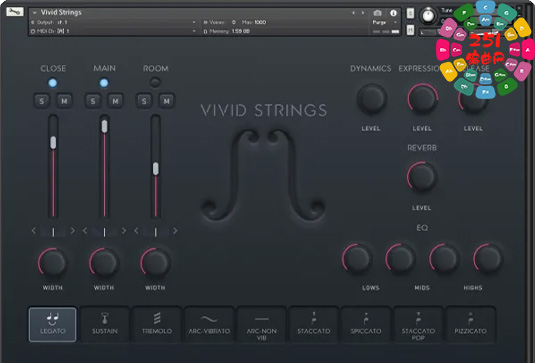Viewport: 535px width, 363px height.
Task: Enable the Room microphone LED
Action: point(155,83)
